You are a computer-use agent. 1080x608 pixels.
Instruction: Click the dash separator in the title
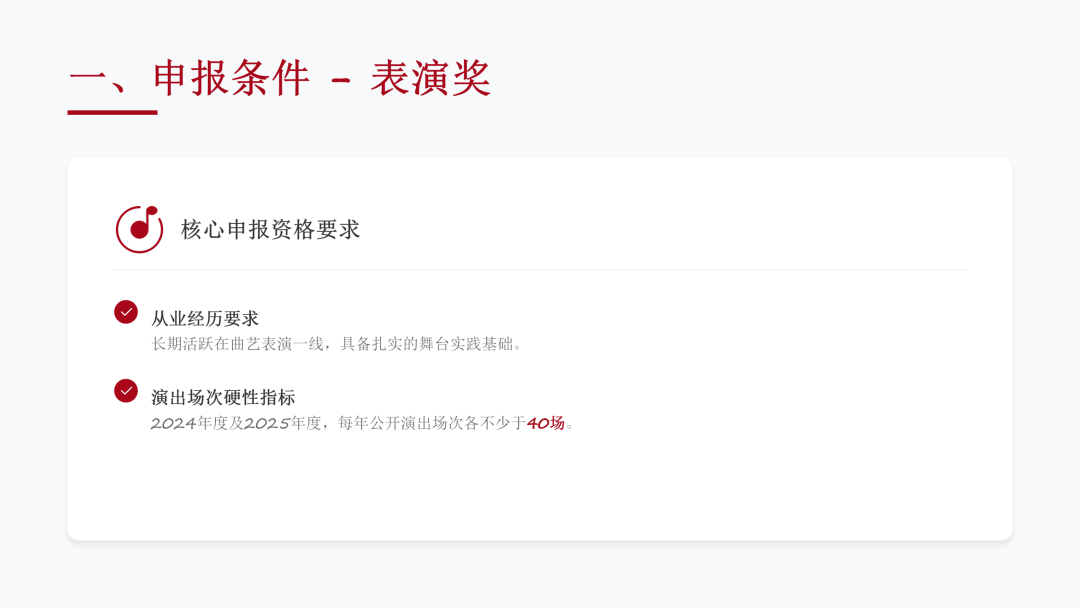pyautogui.click(x=341, y=78)
